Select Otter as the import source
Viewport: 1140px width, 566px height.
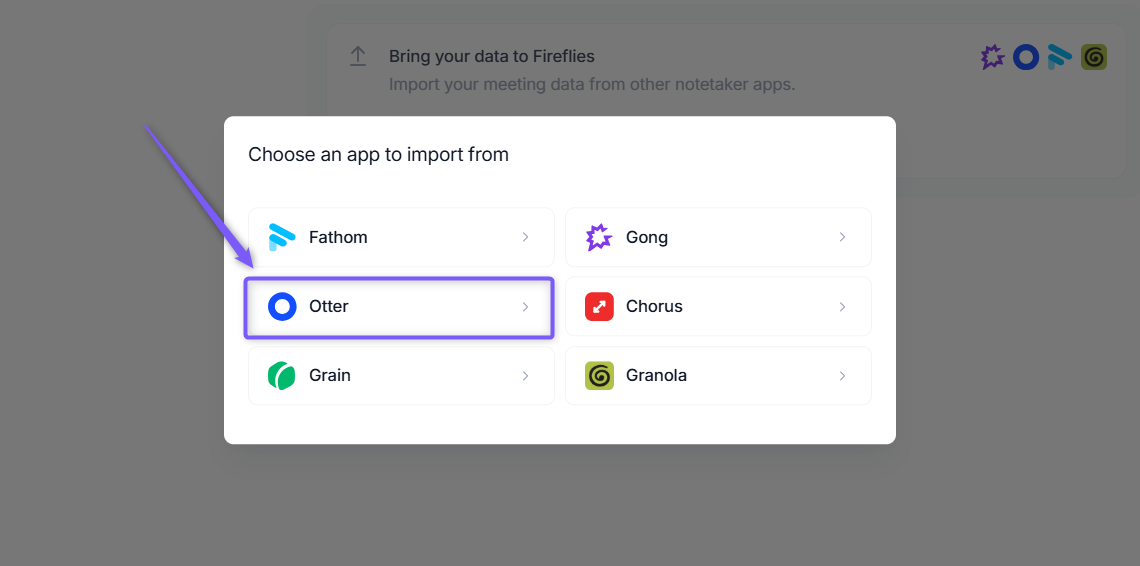401,306
